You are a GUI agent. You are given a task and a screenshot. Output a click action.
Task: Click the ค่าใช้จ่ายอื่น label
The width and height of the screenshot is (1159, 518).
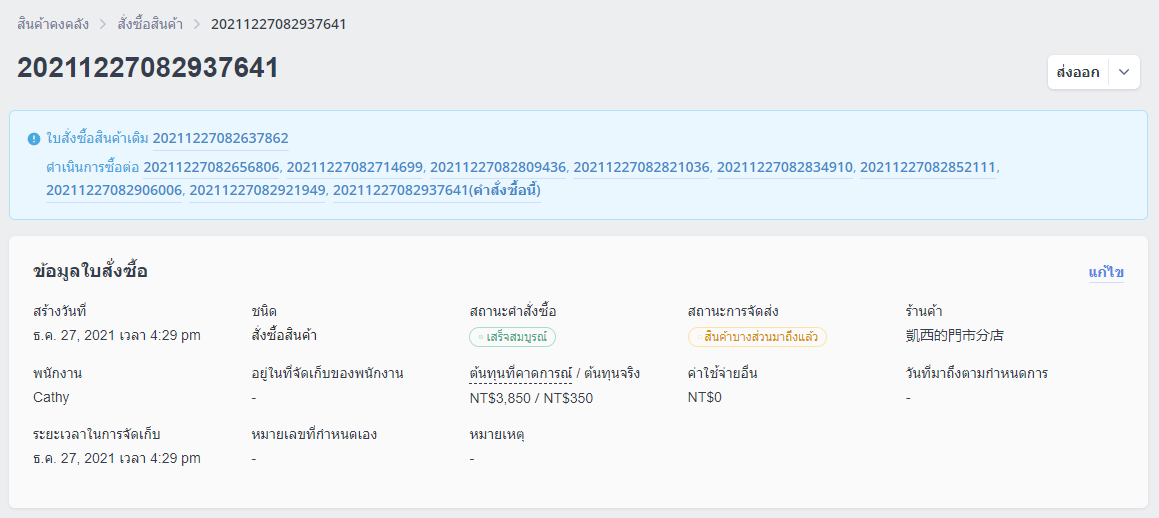[722, 373]
